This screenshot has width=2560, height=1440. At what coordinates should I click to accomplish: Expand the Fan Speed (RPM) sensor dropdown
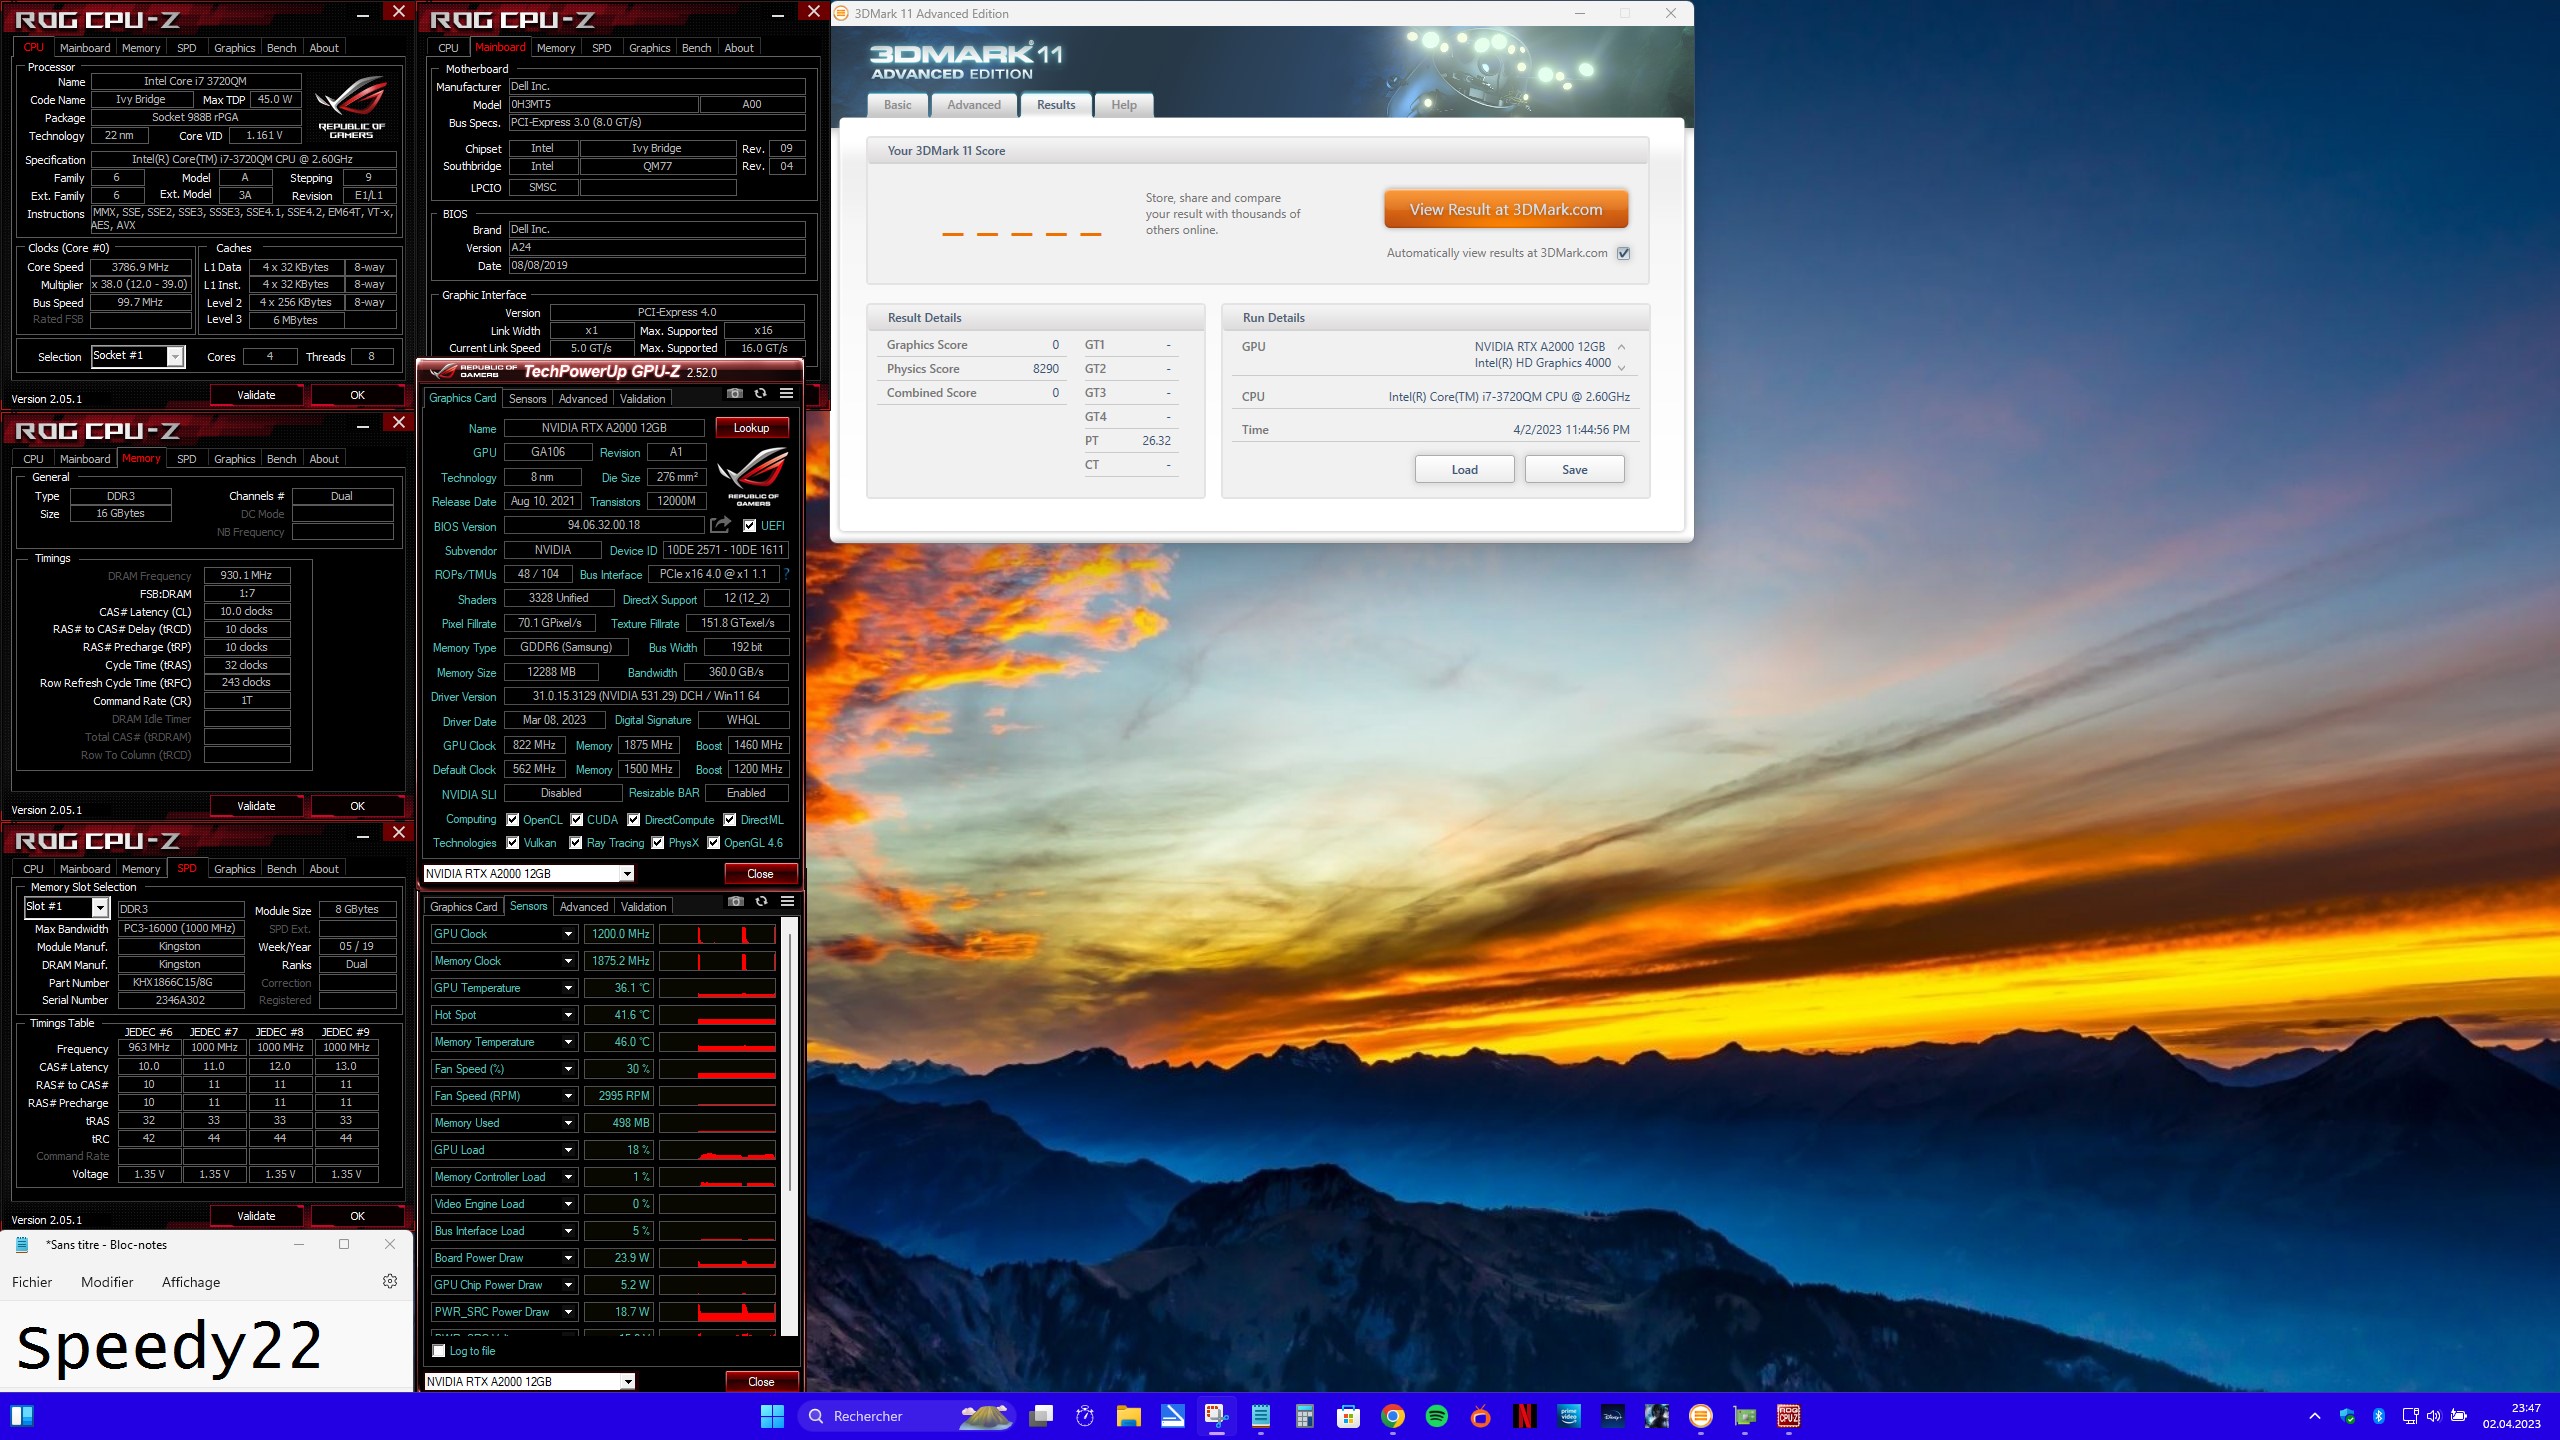pyautogui.click(x=568, y=1096)
